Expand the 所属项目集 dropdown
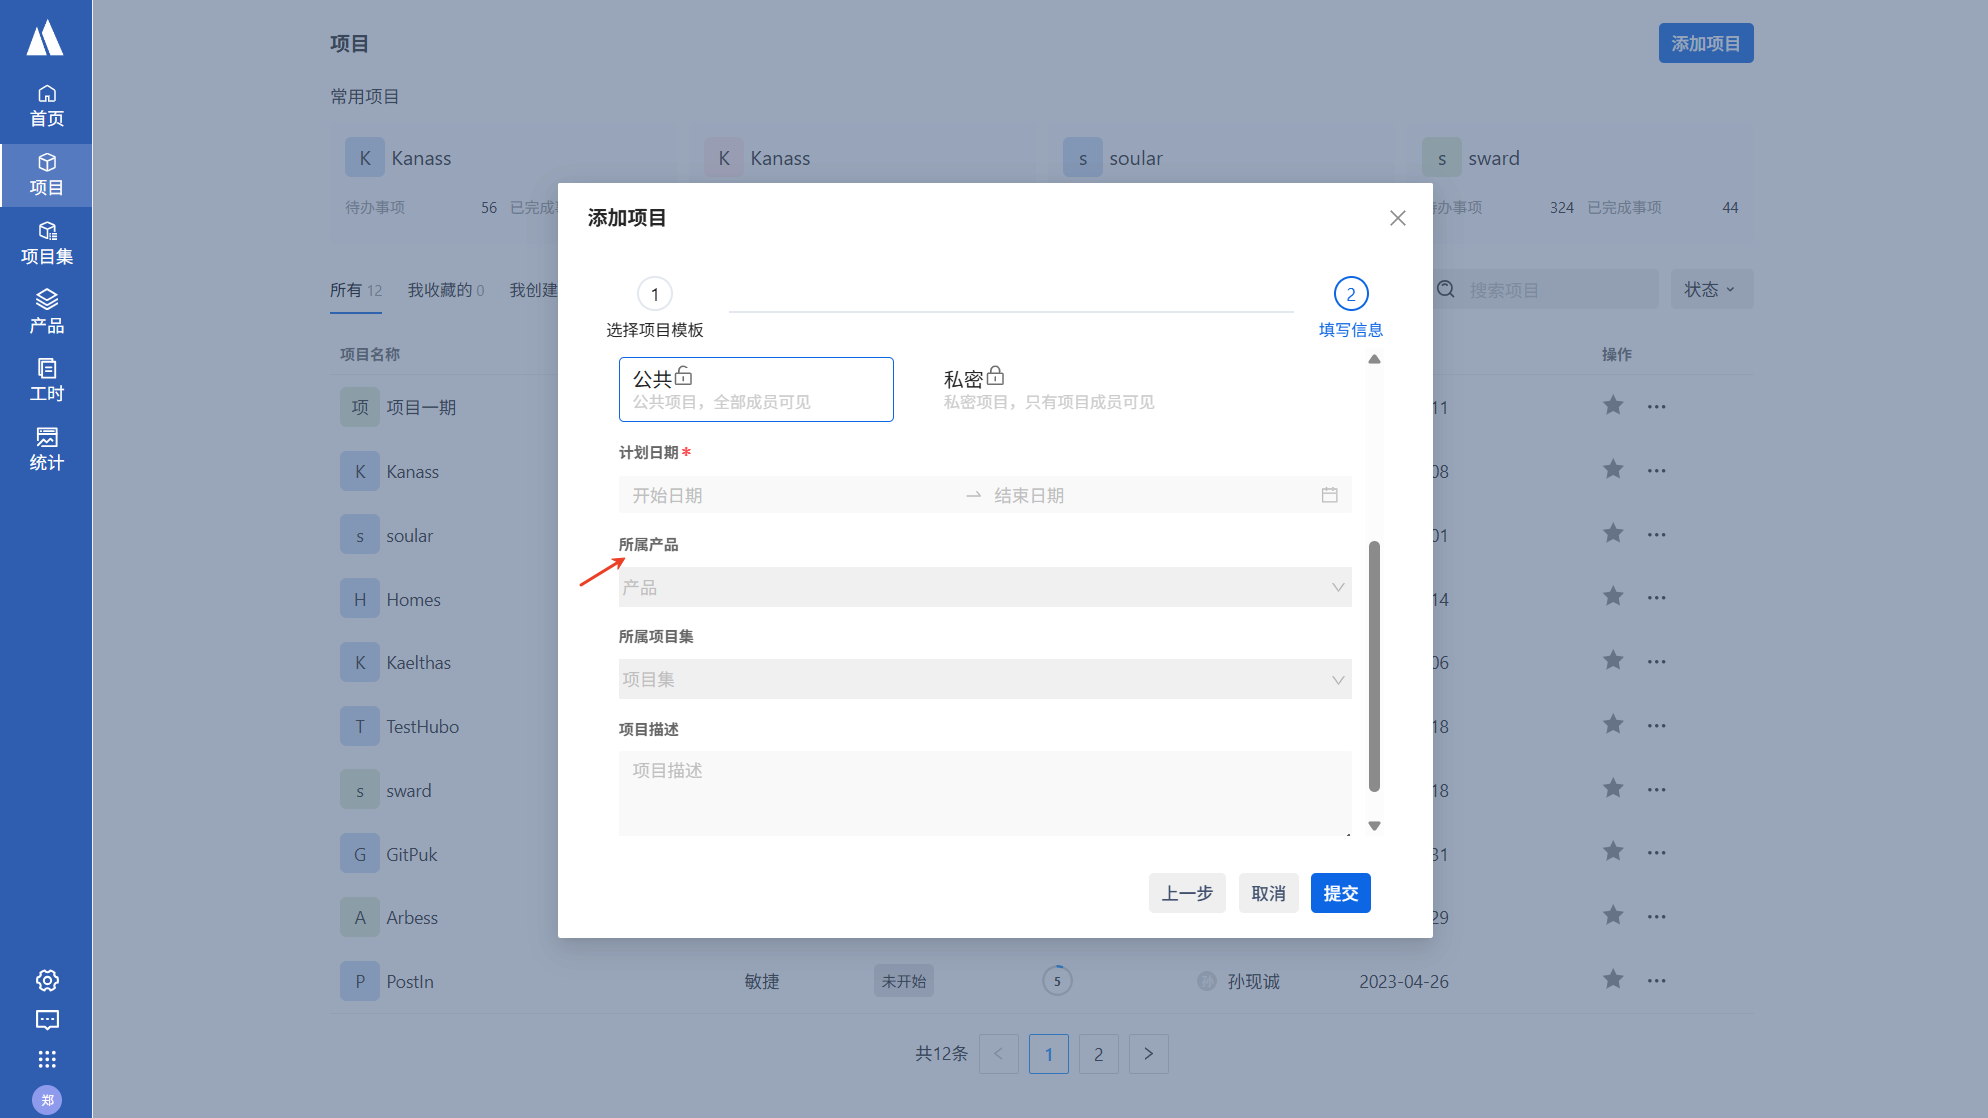Screen dimensions: 1988x1118 985,680
